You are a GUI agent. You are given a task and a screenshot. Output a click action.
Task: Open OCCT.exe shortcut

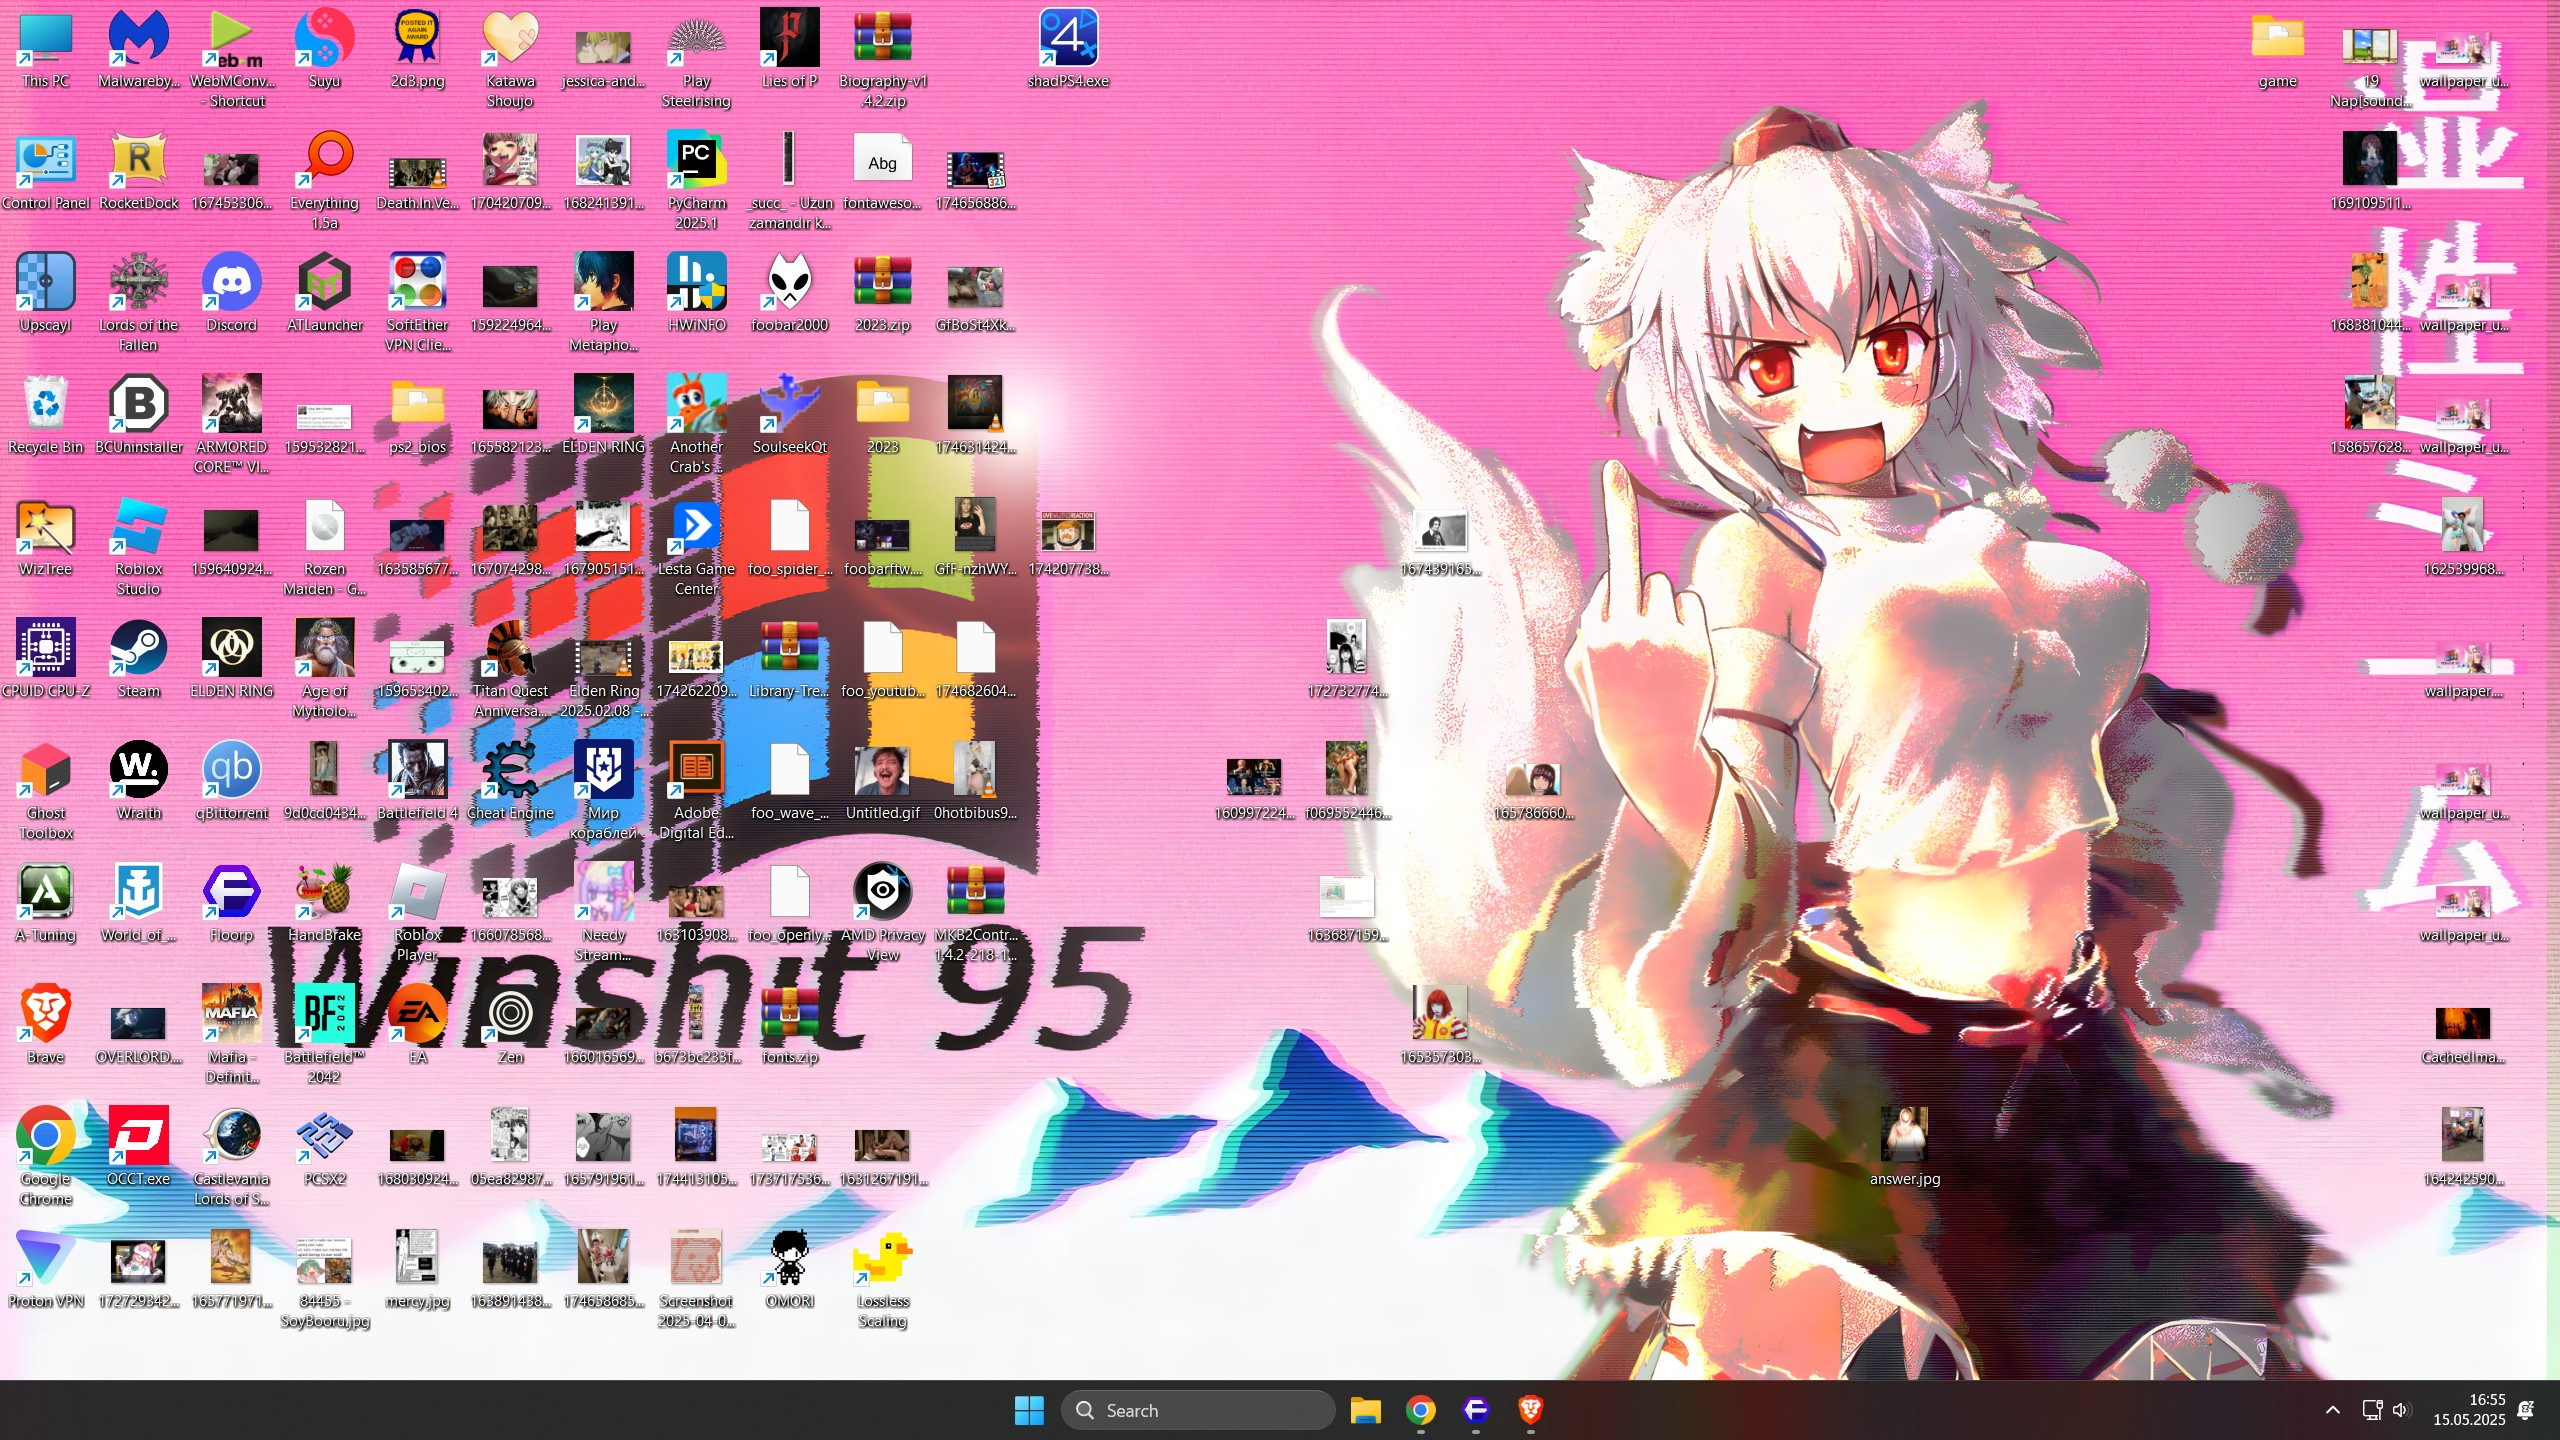(x=139, y=1148)
